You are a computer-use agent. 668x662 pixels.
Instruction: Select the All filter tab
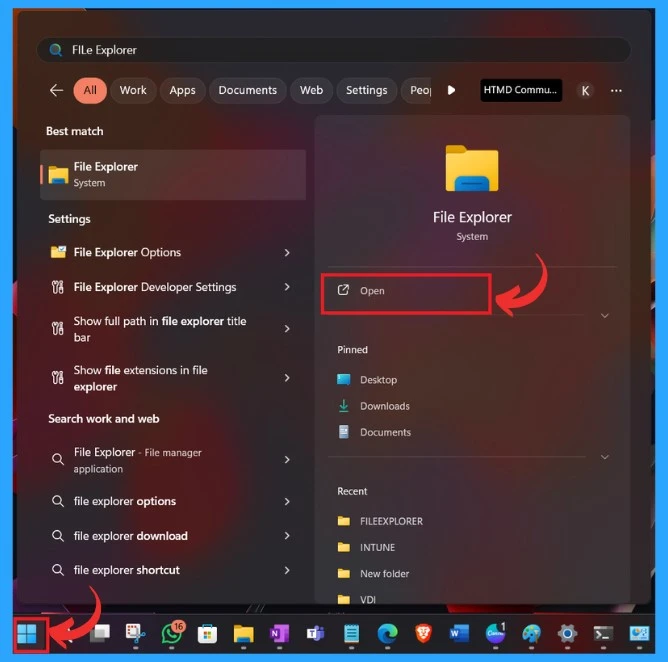point(90,90)
